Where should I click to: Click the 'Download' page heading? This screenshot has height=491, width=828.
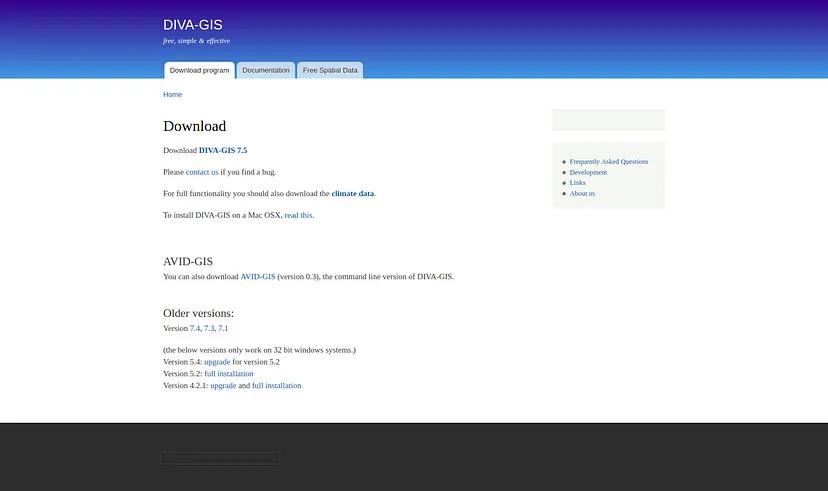tap(194, 126)
